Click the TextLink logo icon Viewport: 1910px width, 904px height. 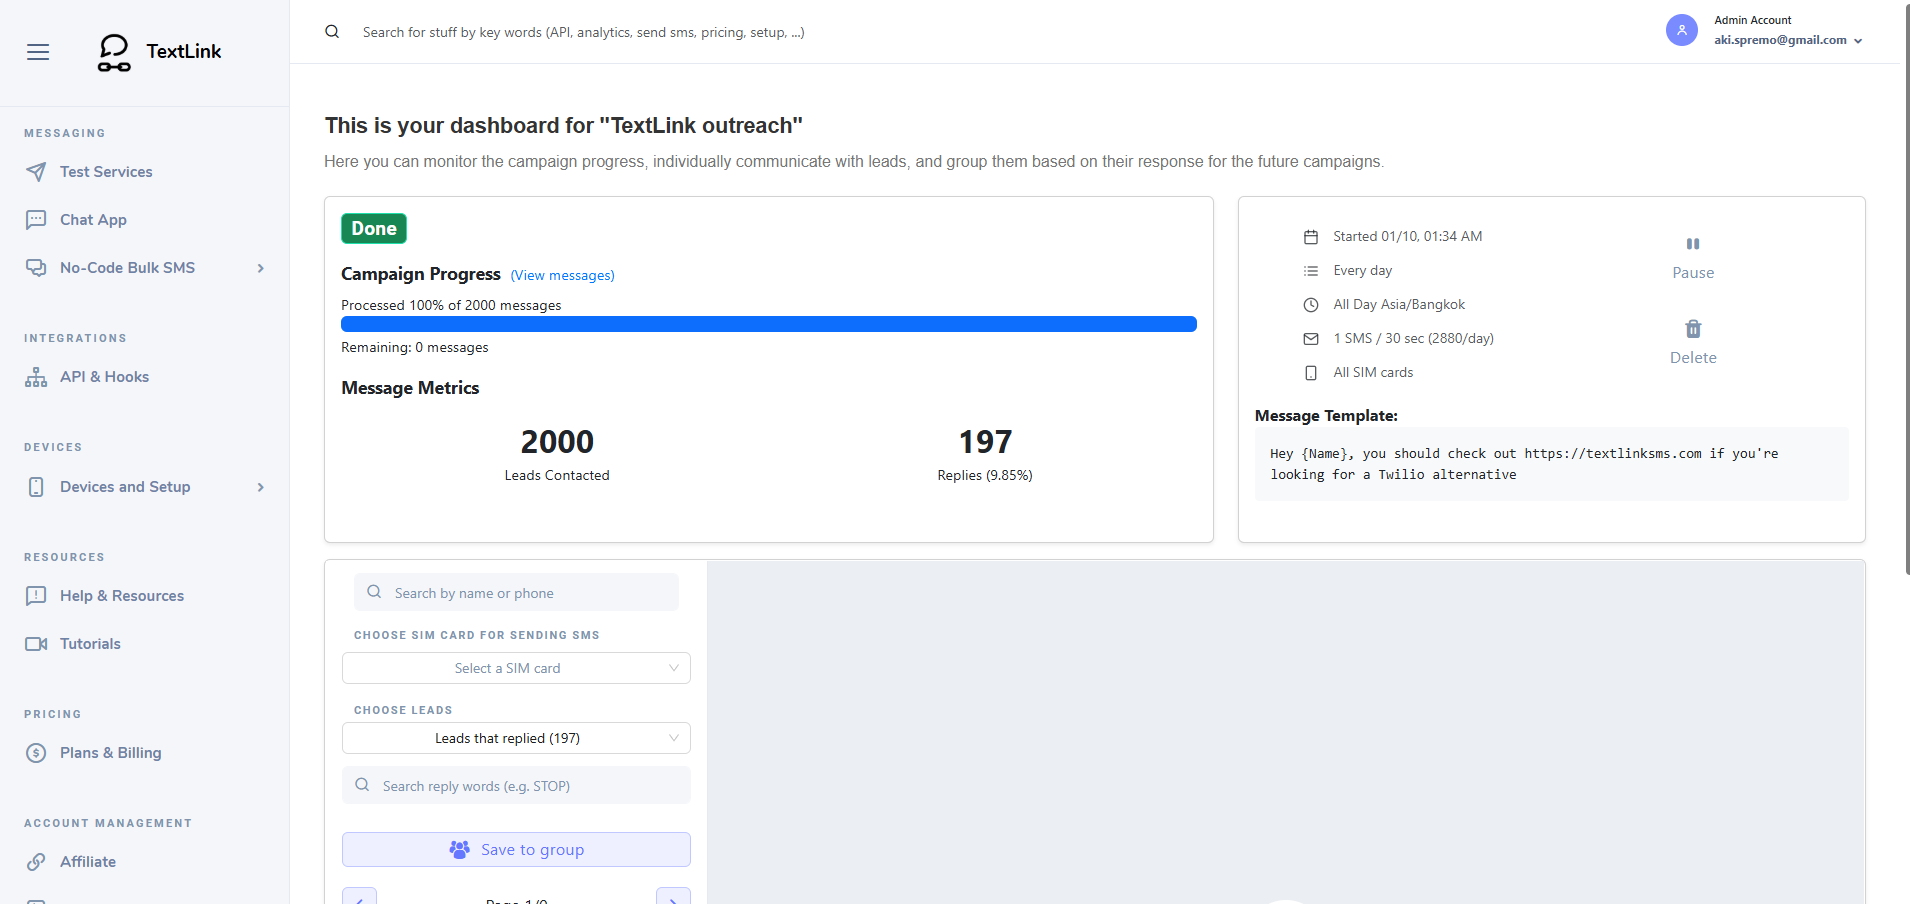click(114, 52)
